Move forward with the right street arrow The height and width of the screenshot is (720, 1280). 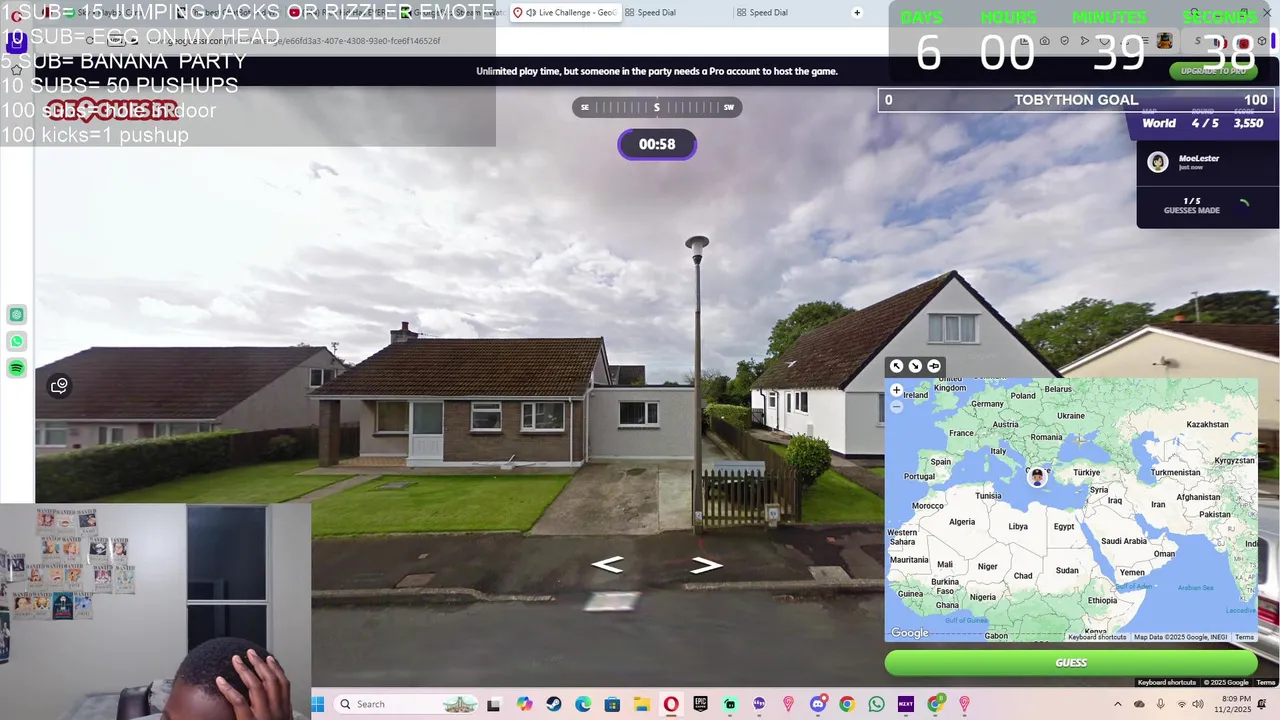point(706,566)
